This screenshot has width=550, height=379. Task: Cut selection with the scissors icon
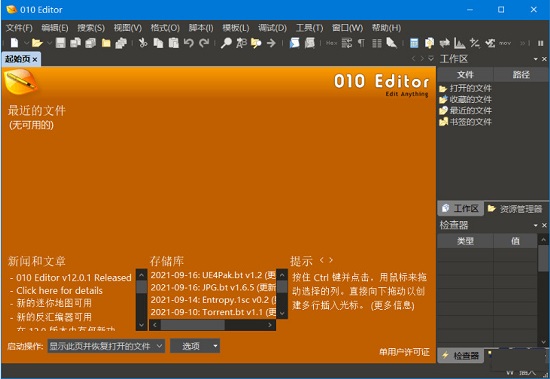pos(143,43)
